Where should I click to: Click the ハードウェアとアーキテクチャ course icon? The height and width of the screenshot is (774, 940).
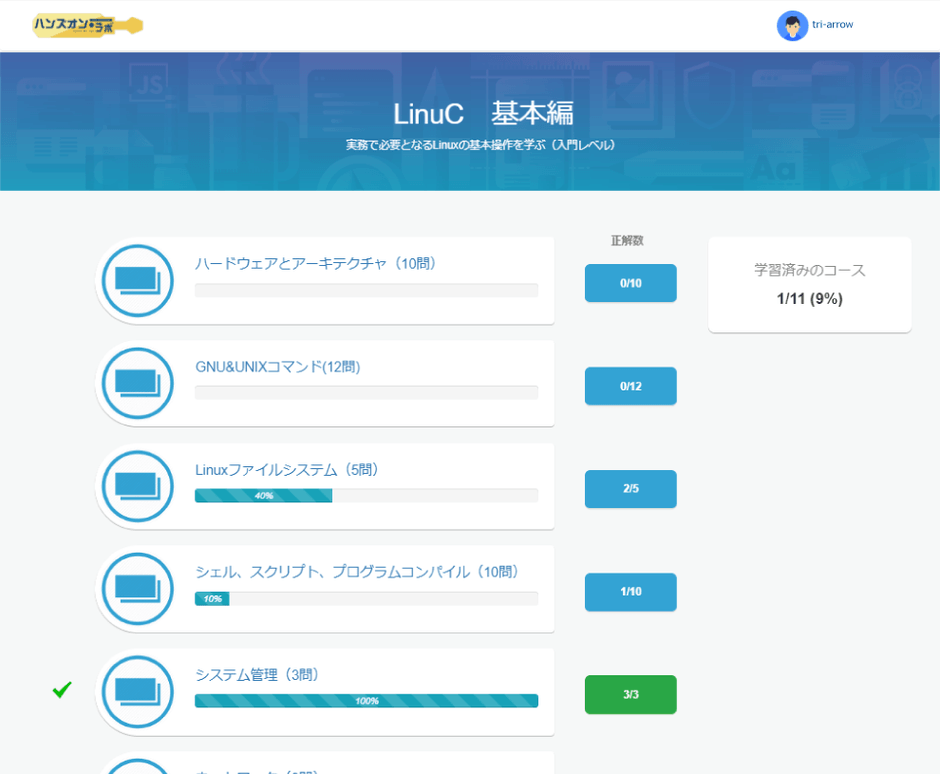138,281
